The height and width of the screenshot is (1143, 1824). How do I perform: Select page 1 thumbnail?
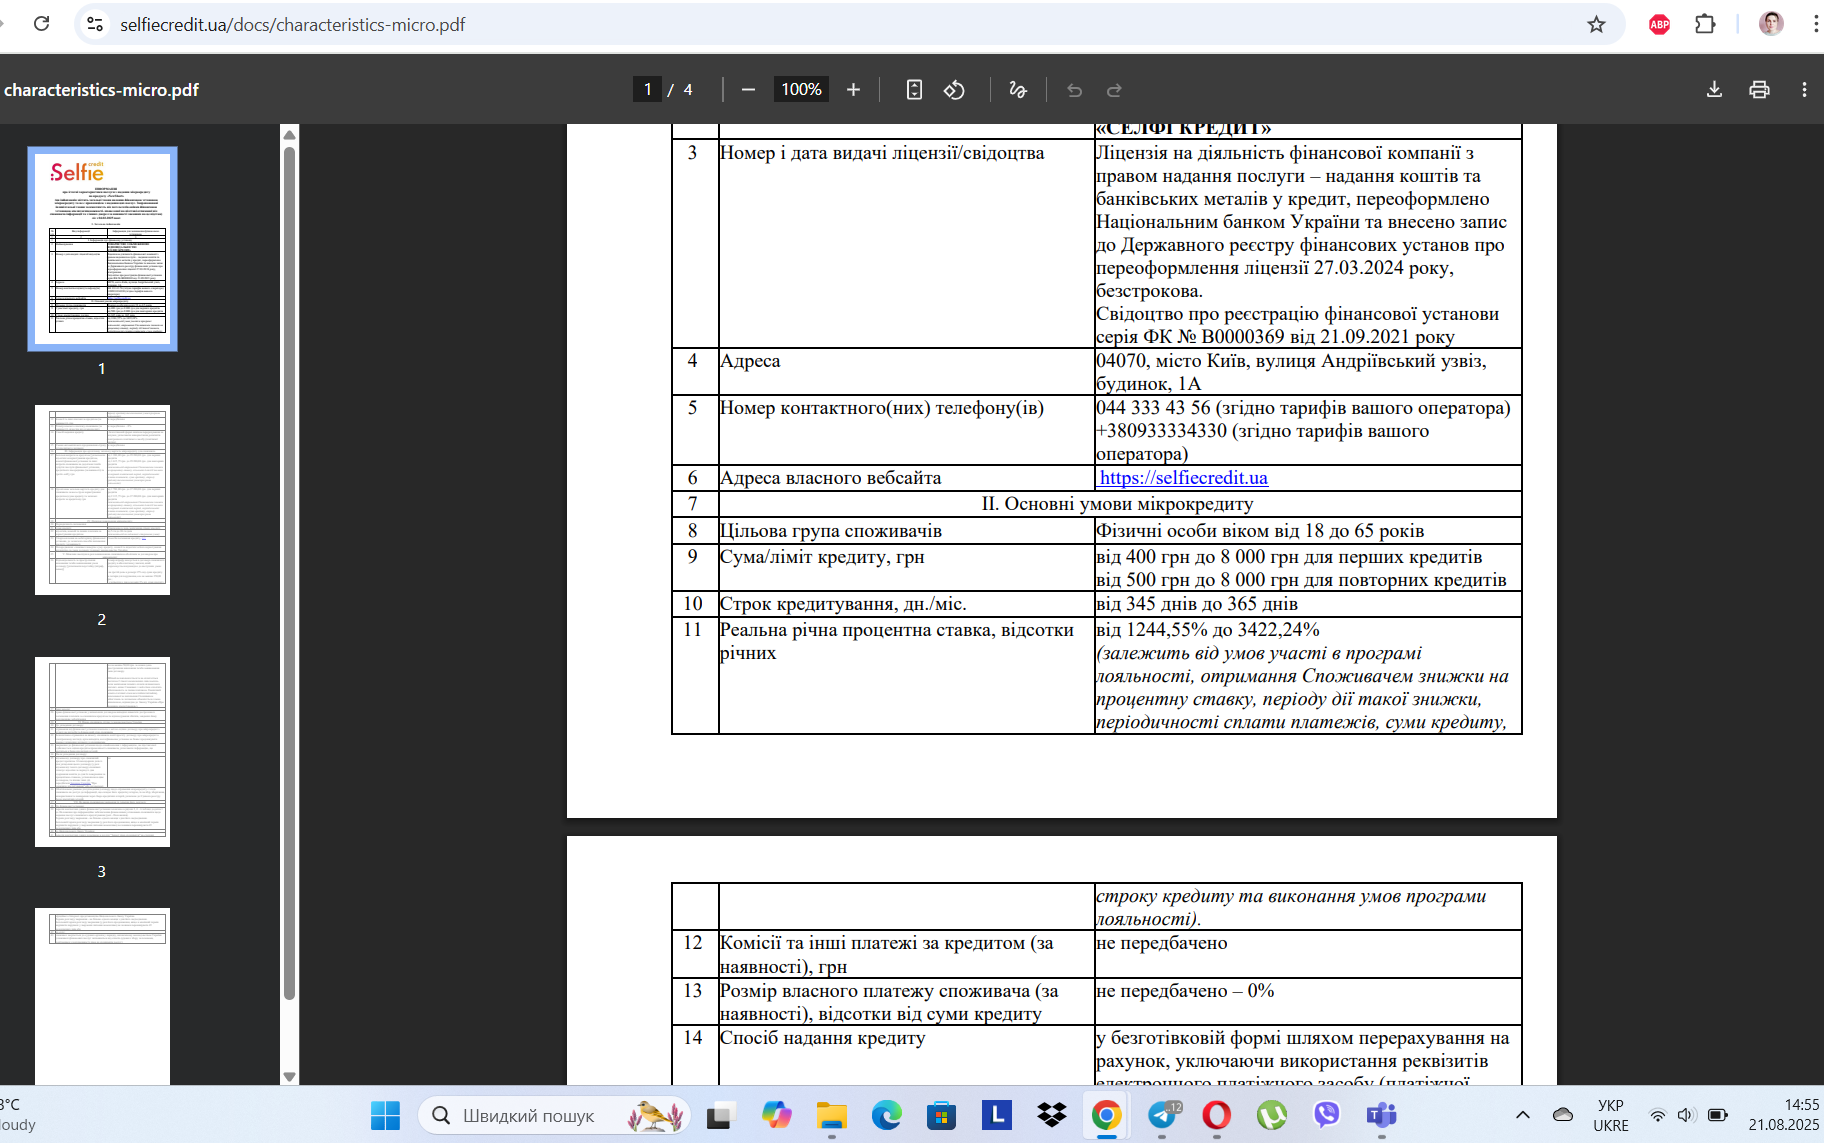(x=102, y=249)
